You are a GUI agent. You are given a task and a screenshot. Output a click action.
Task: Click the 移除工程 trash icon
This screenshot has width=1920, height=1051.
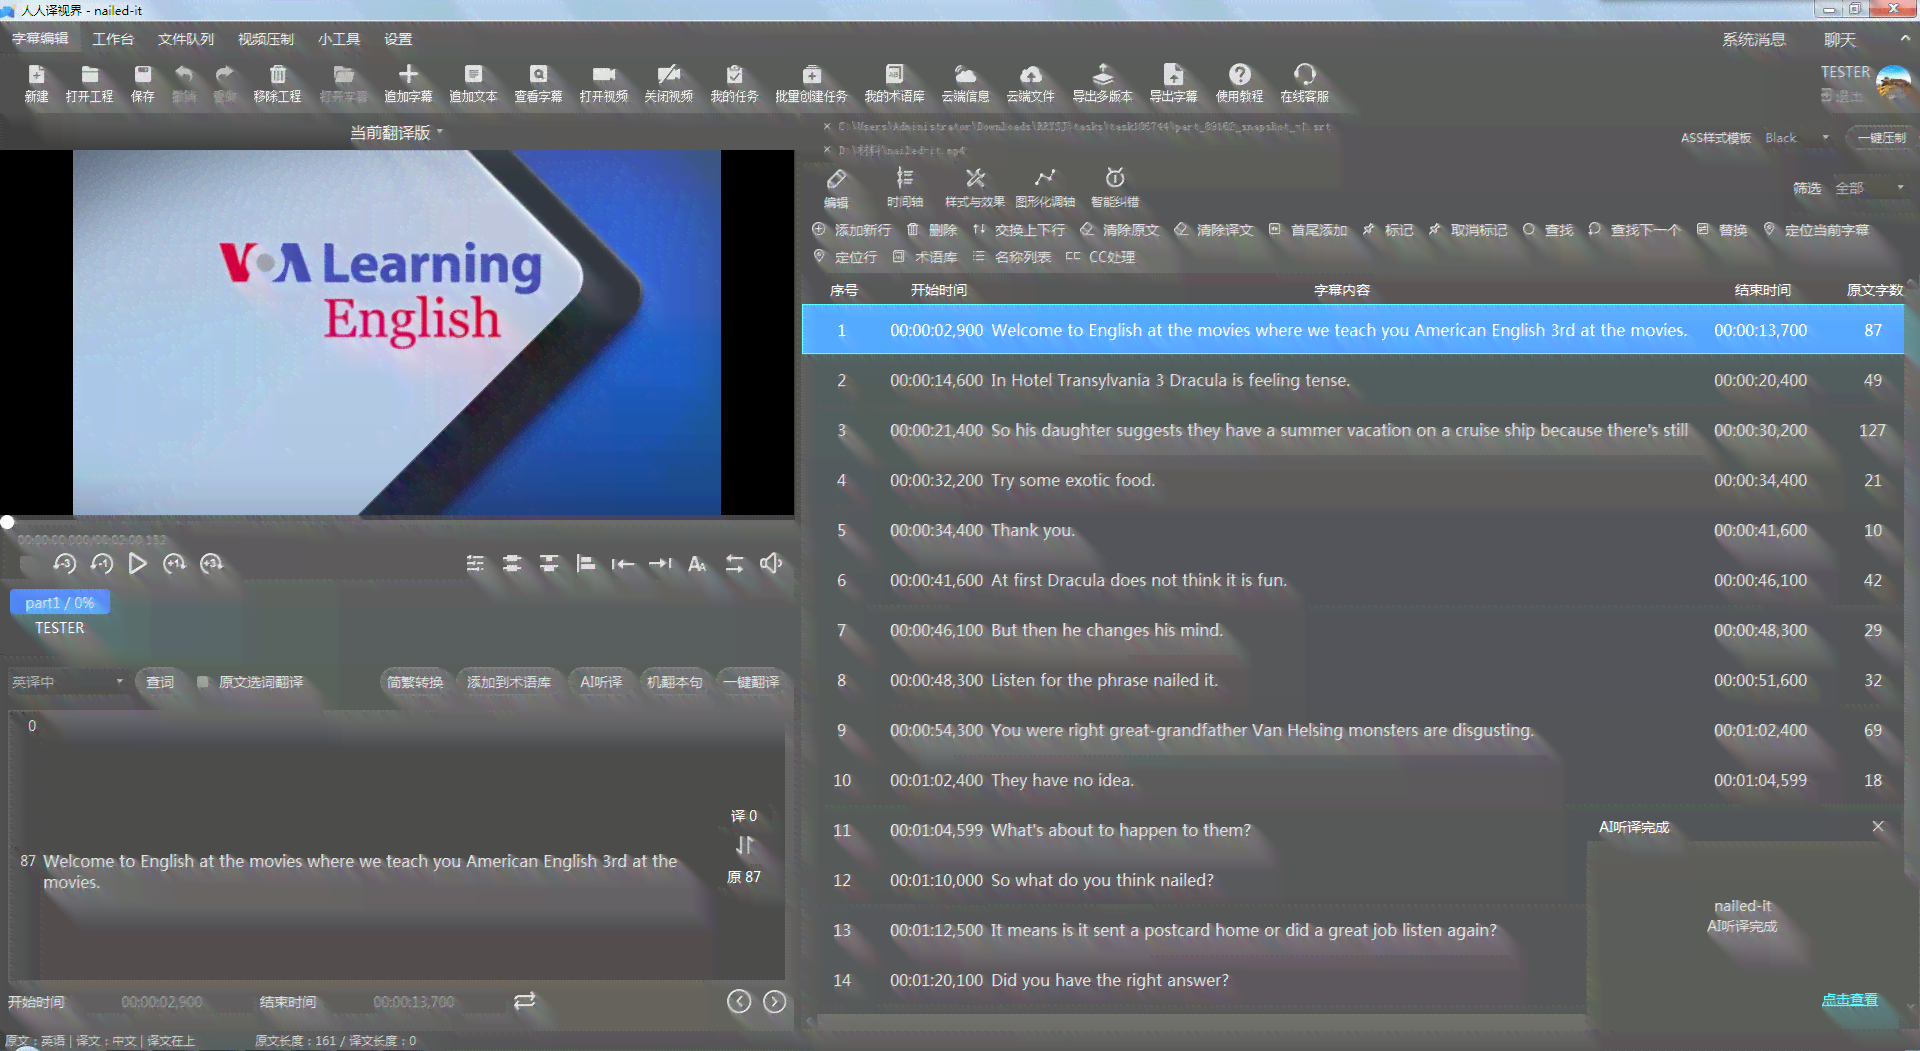click(x=277, y=83)
